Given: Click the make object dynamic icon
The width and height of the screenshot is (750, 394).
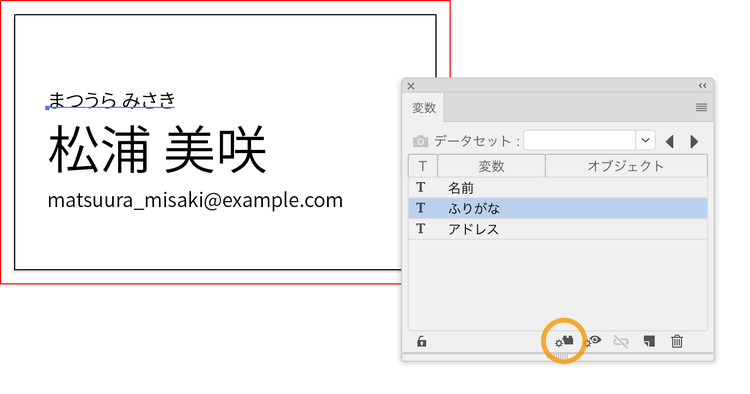Looking at the screenshot, I should pyautogui.click(x=564, y=341).
